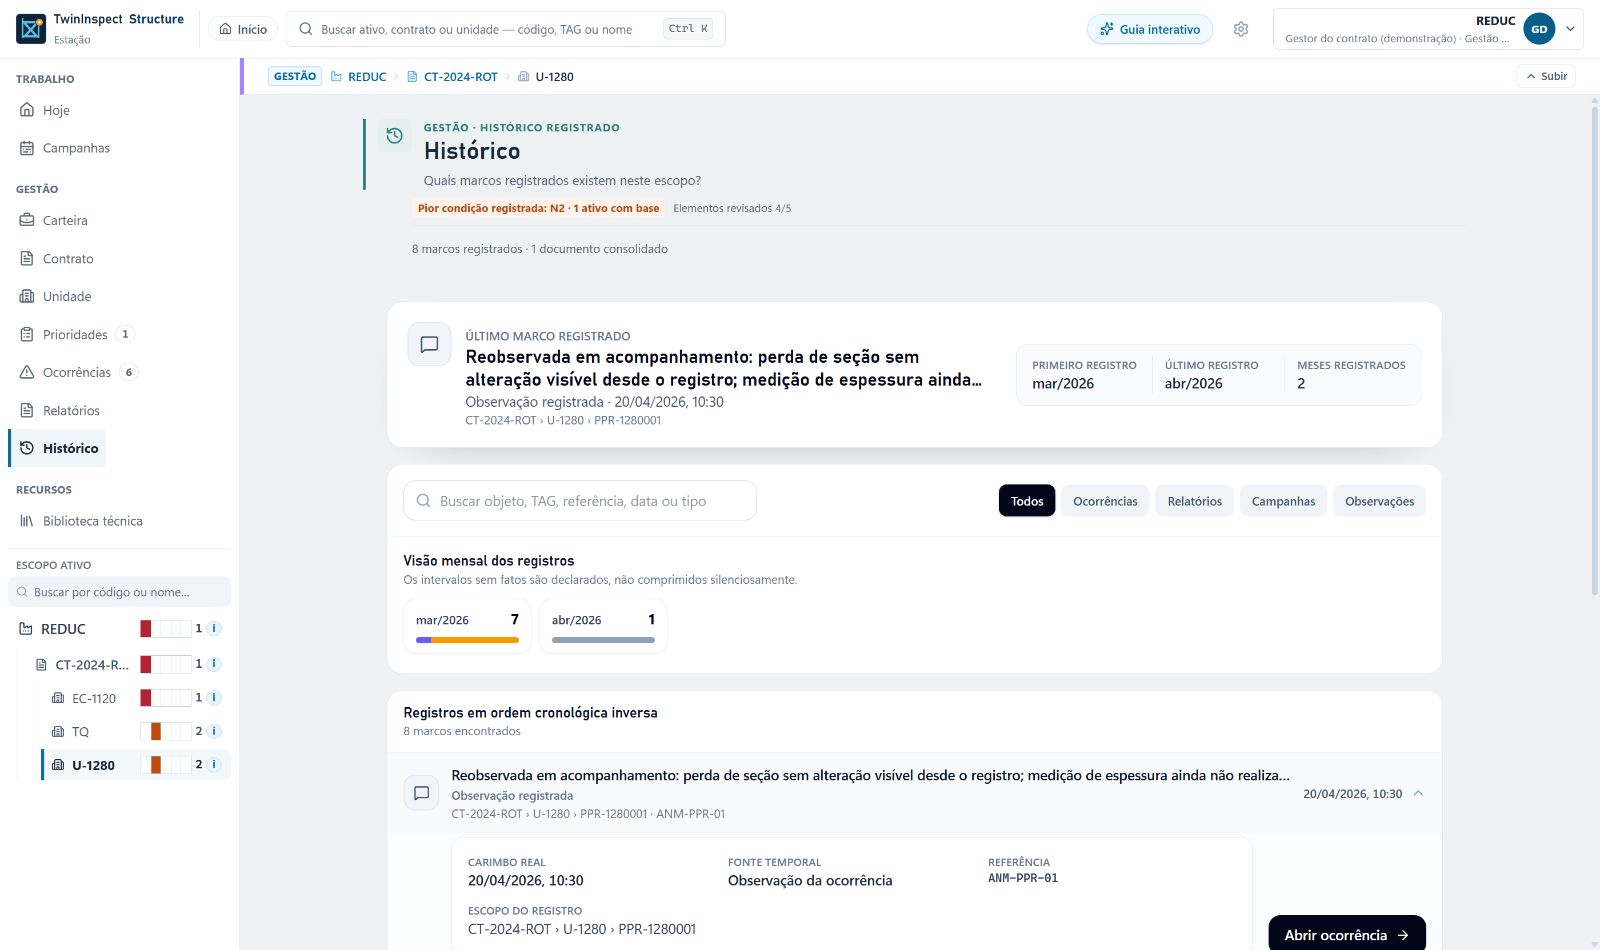This screenshot has width=1600, height=950.
Task: Click Abrir ocorrência button
Action: pyautogui.click(x=1347, y=934)
